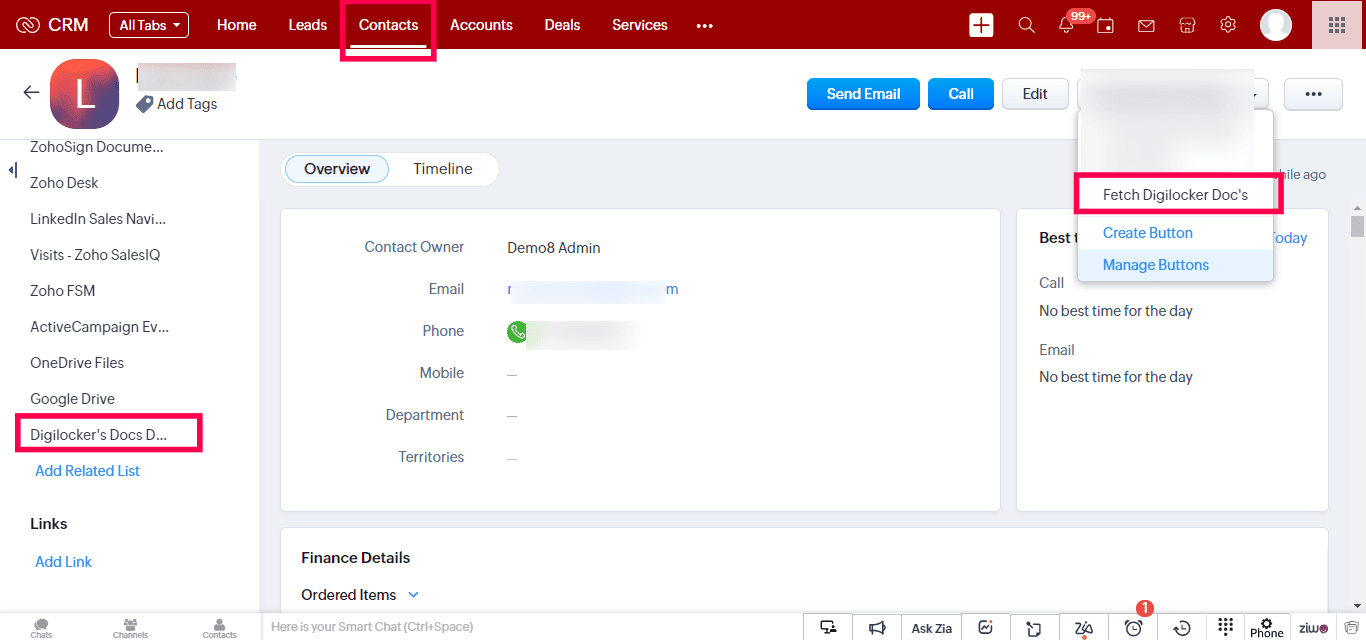The width and height of the screenshot is (1366, 640).
Task: Switch to the Timeline view
Action: pyautogui.click(x=443, y=169)
